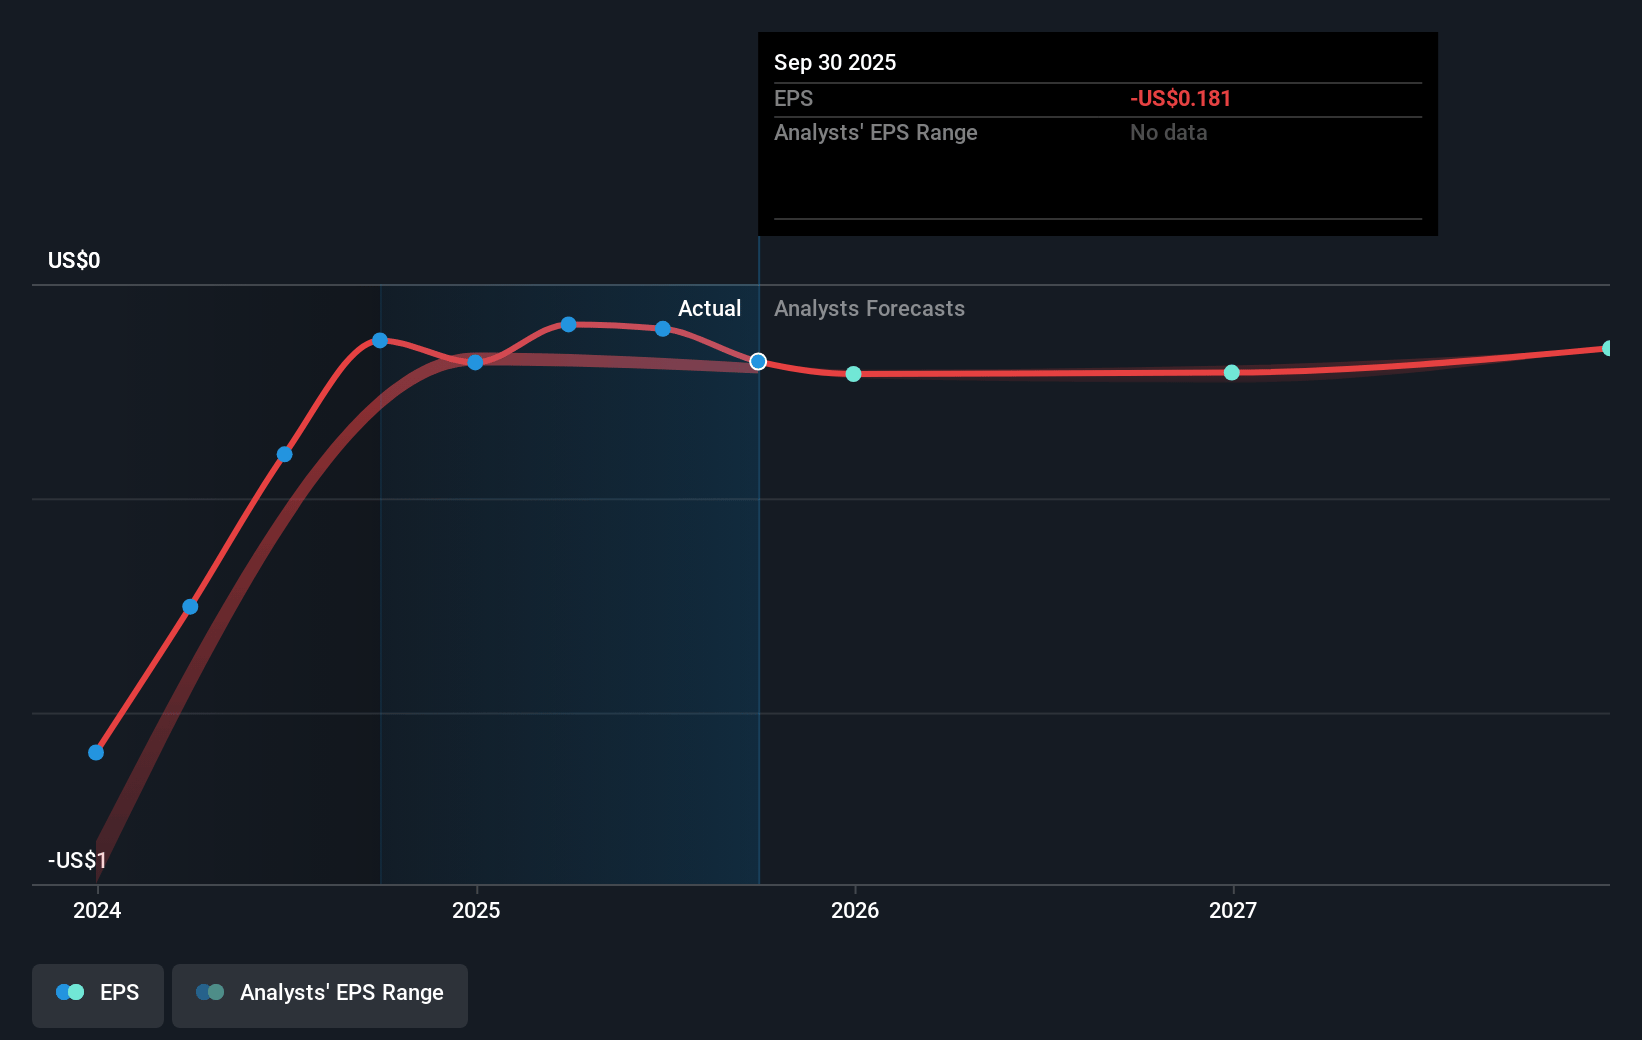Click the 'No data' text in the tooltip

(1168, 133)
